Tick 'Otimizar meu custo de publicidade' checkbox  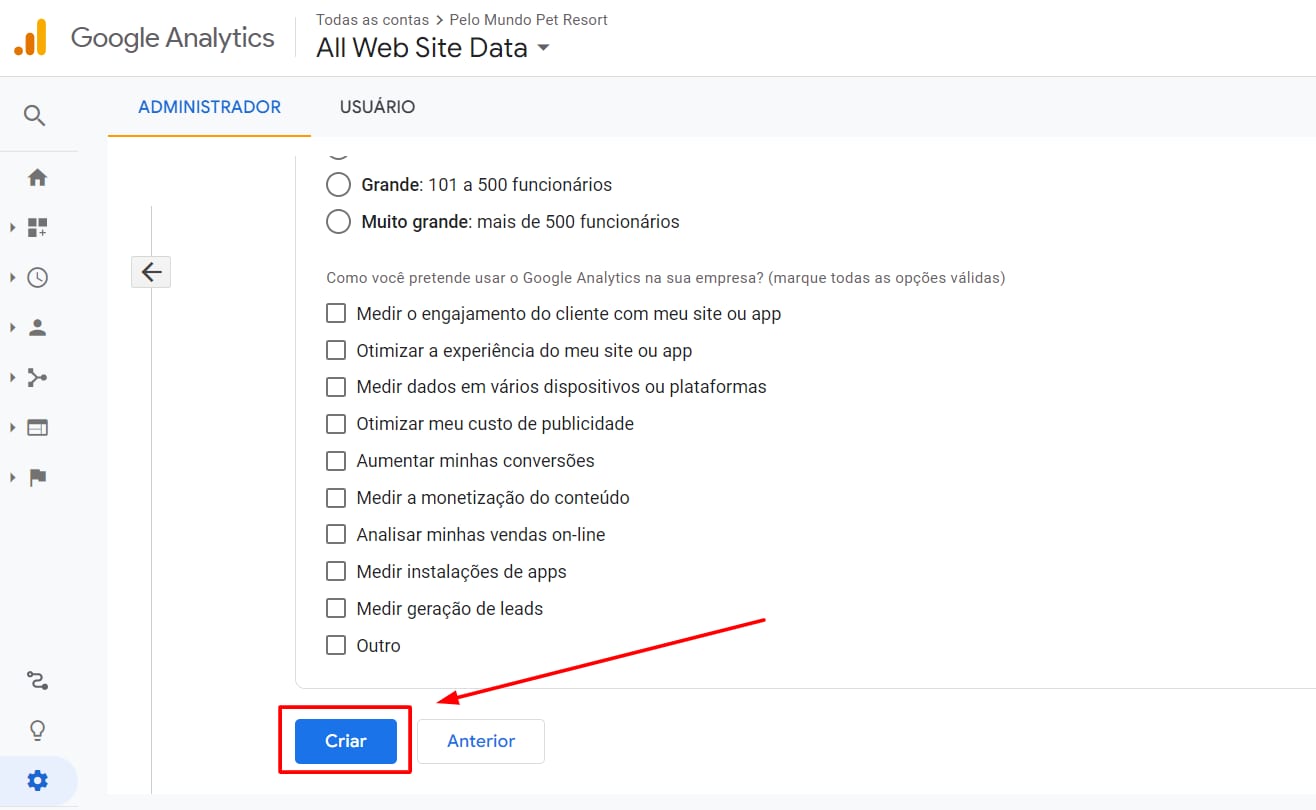(x=336, y=424)
